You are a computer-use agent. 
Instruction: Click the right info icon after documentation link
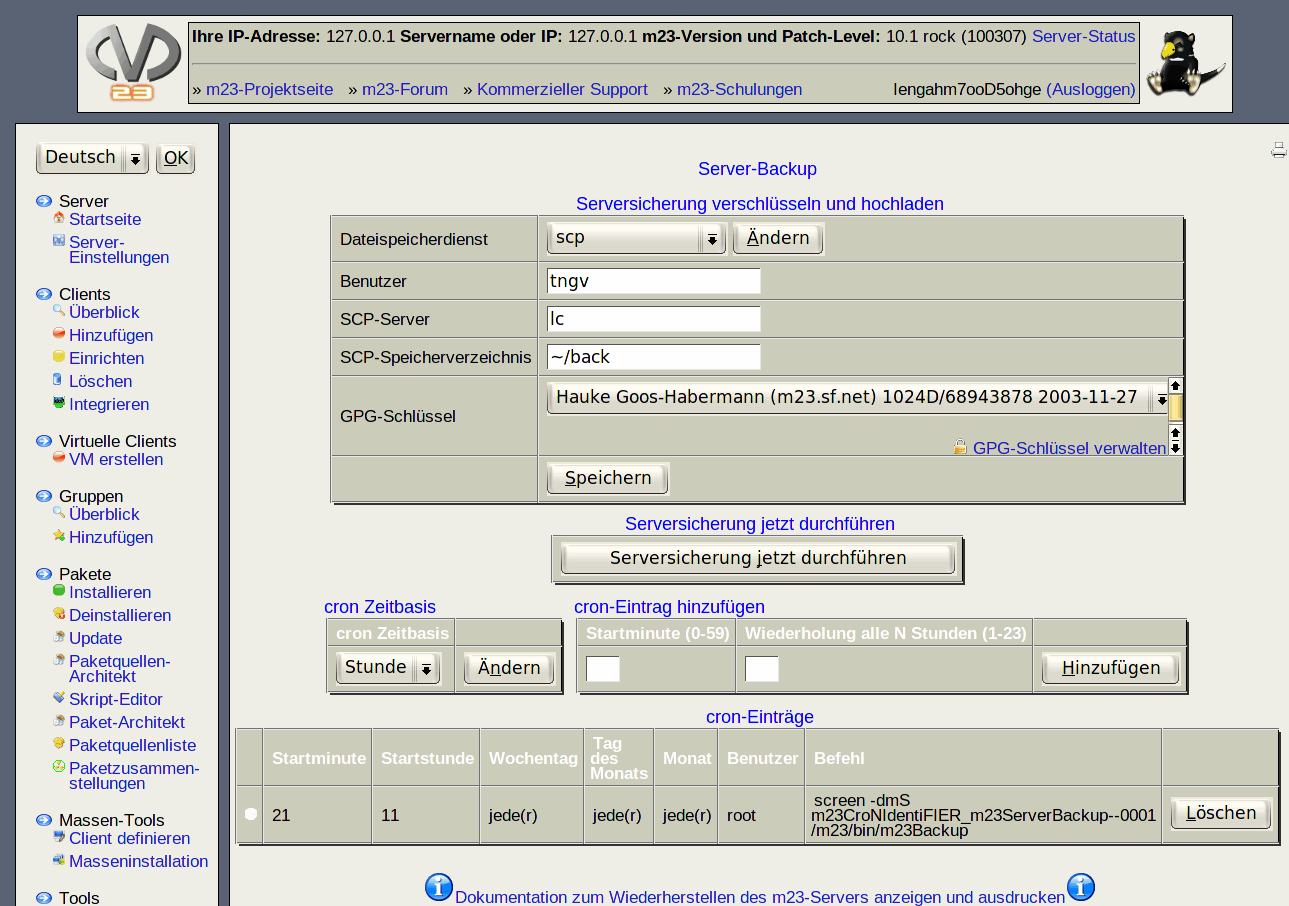point(1080,887)
